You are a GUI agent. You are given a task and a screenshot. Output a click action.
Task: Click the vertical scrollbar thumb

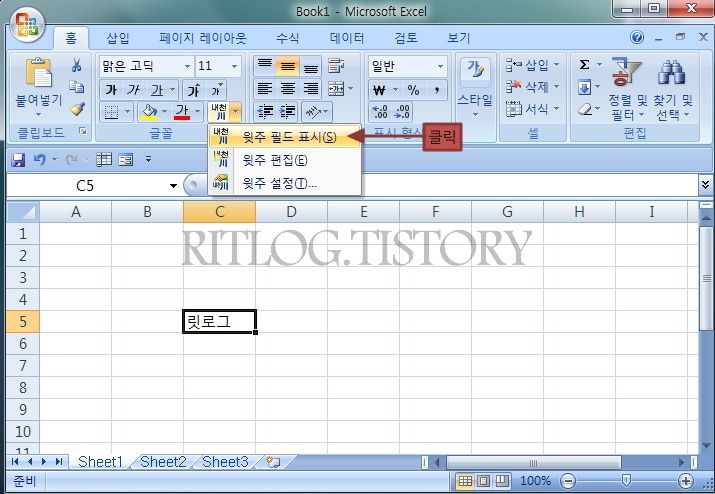pos(706,278)
